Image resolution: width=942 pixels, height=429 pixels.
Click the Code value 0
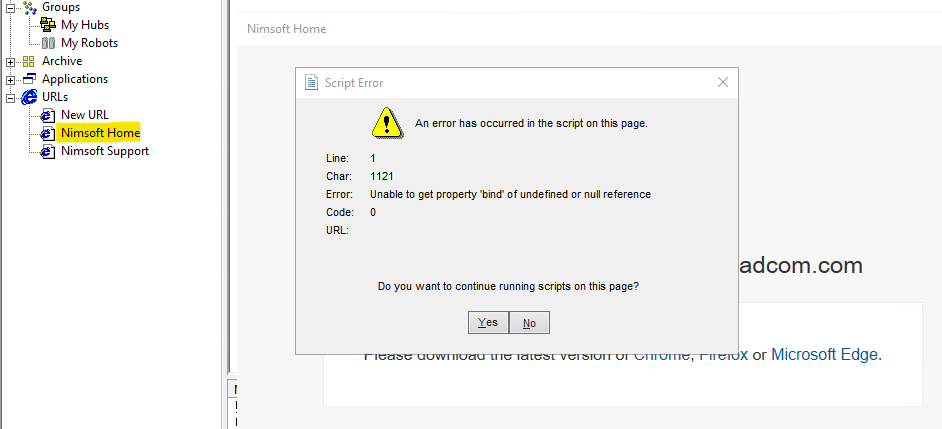click(373, 212)
